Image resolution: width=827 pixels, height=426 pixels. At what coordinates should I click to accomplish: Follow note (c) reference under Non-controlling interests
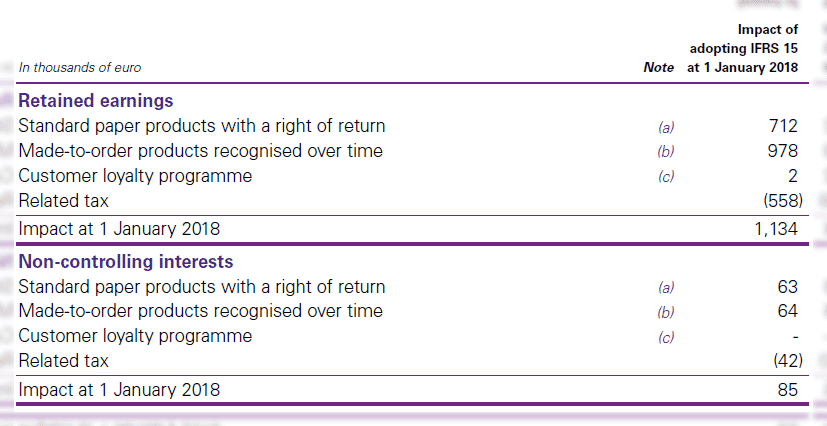pyautogui.click(x=666, y=337)
